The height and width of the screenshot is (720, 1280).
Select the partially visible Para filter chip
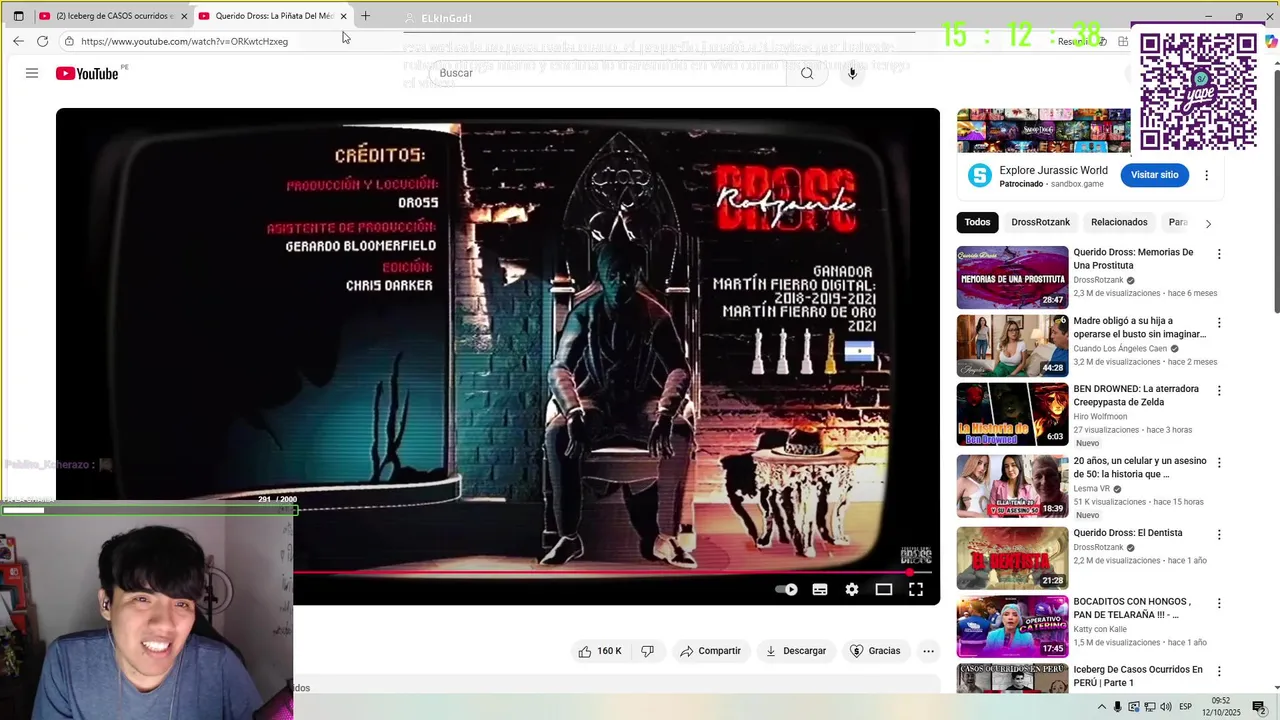tap(1178, 222)
